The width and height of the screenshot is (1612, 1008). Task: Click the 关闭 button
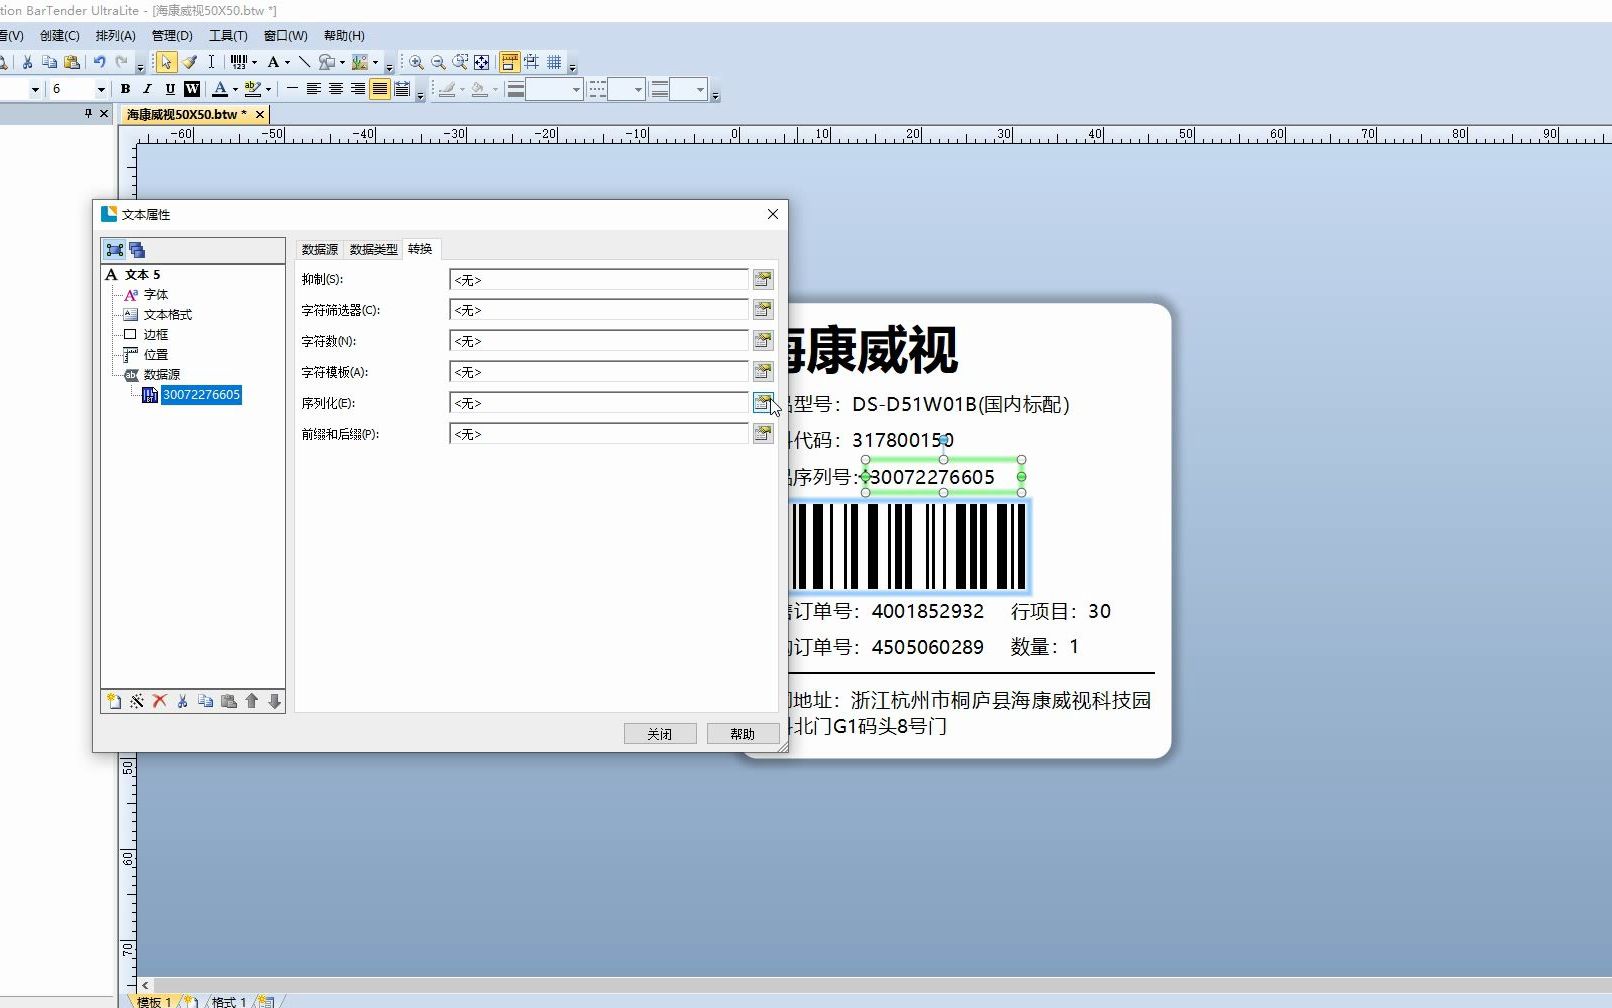(x=660, y=734)
